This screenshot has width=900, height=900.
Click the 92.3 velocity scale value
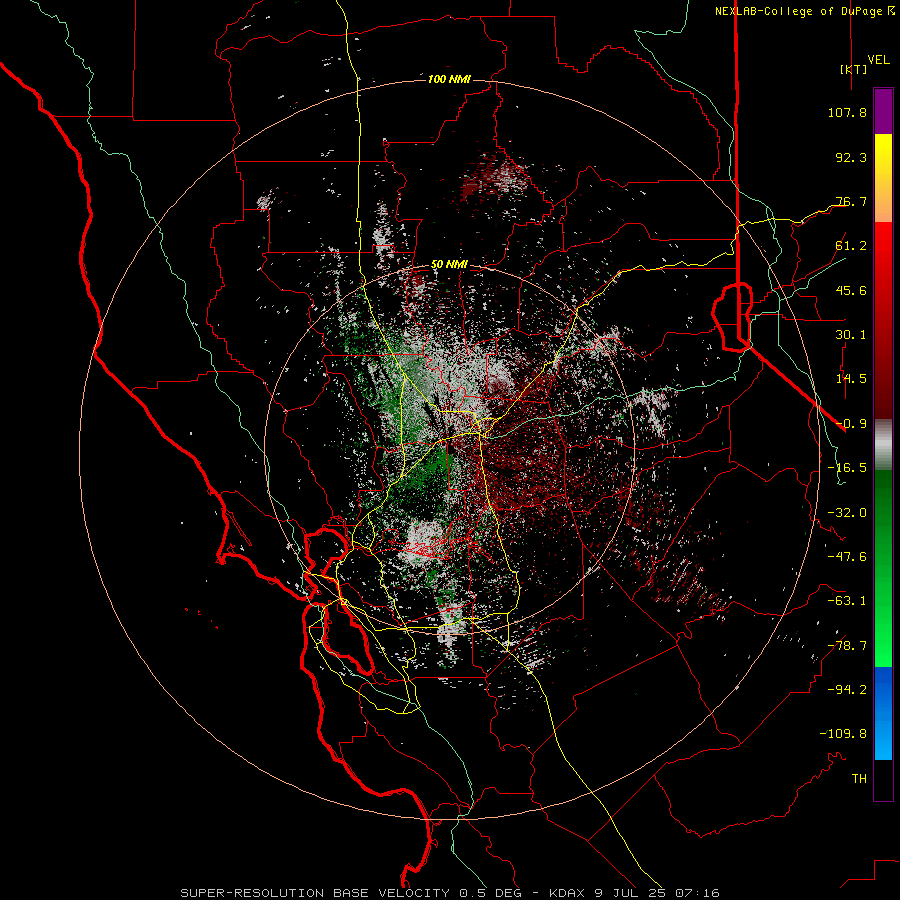point(851,157)
